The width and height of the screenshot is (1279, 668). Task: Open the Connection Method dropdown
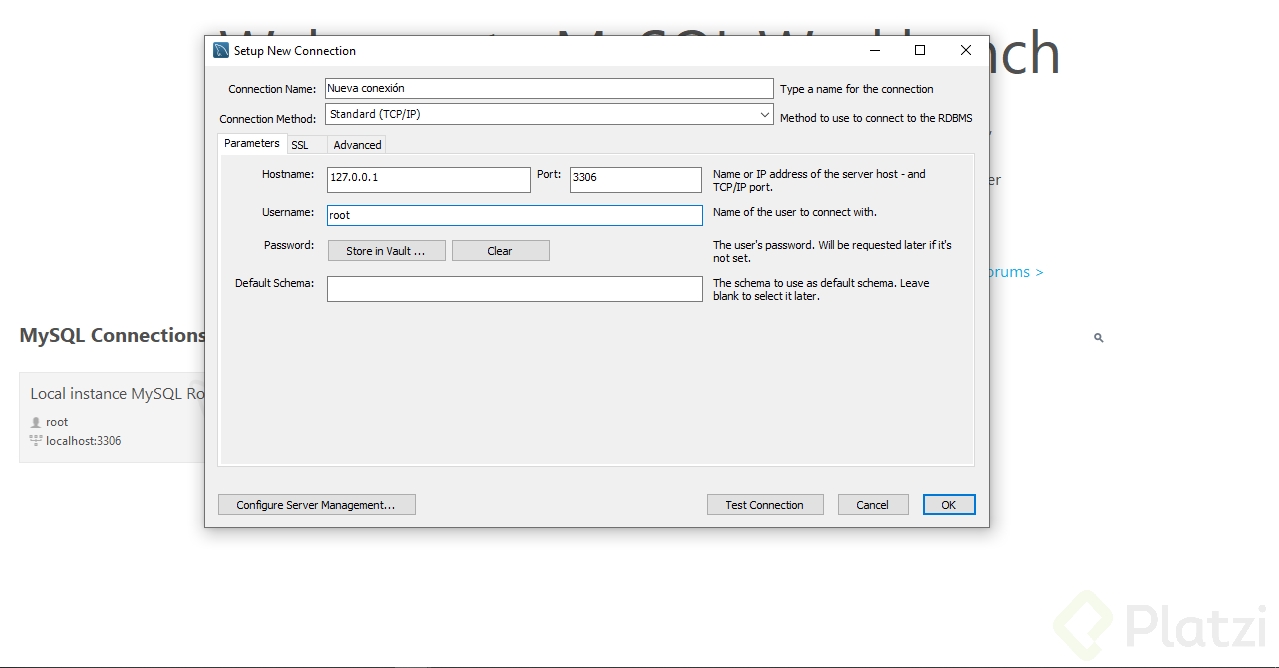[x=549, y=115]
